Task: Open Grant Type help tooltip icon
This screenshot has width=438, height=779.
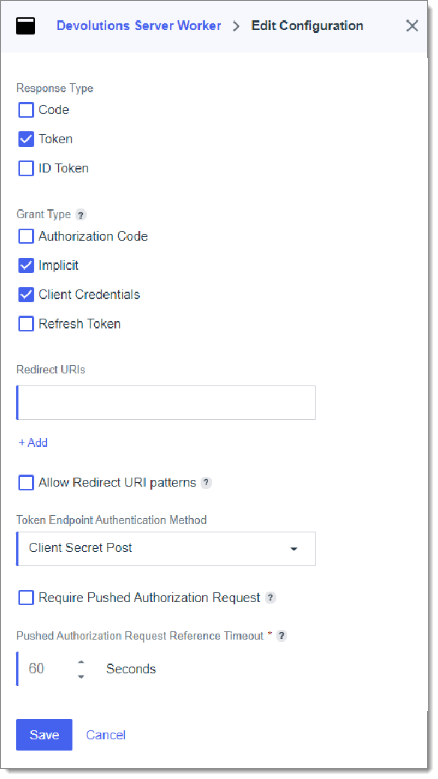Action: (81, 215)
